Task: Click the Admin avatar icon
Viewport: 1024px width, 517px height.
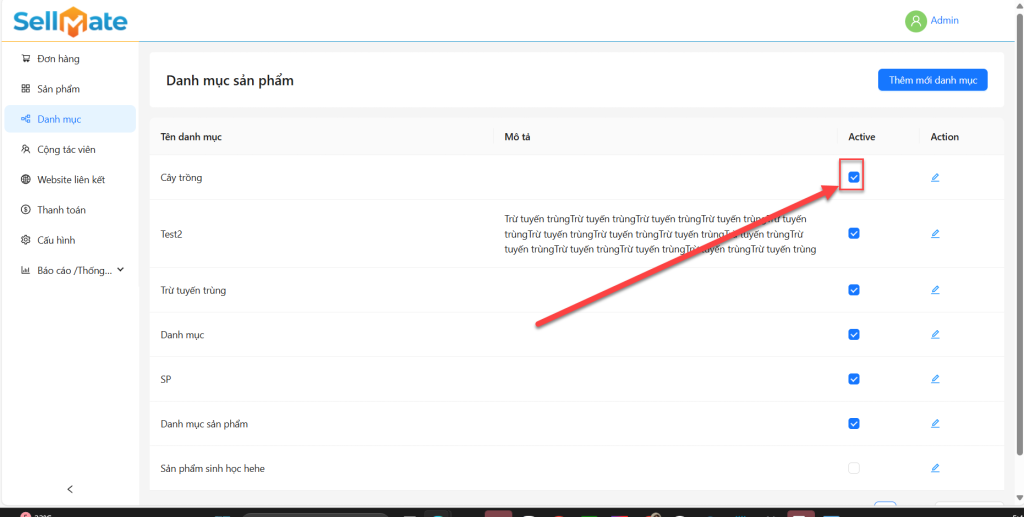Action: (915, 21)
